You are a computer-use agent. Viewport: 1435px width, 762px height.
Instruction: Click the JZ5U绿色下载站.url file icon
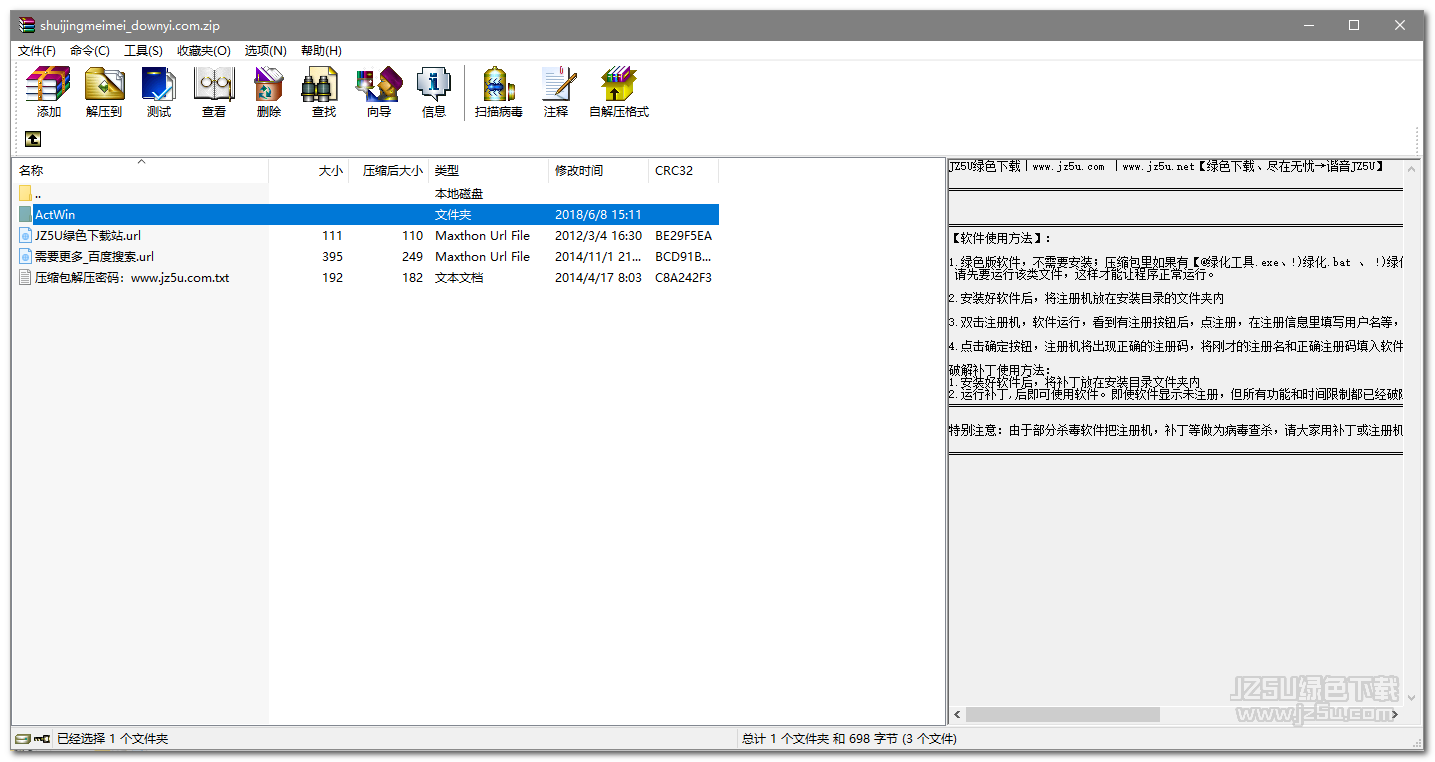[25, 236]
